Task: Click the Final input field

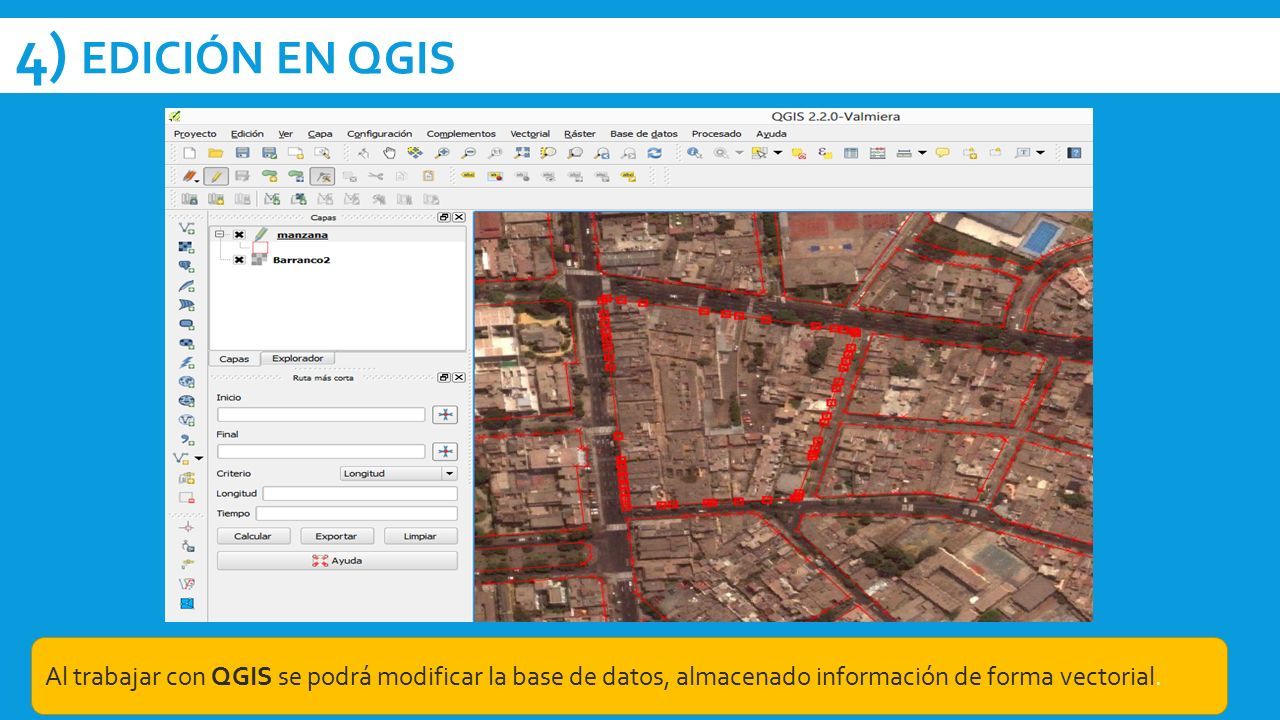Action: [x=321, y=451]
